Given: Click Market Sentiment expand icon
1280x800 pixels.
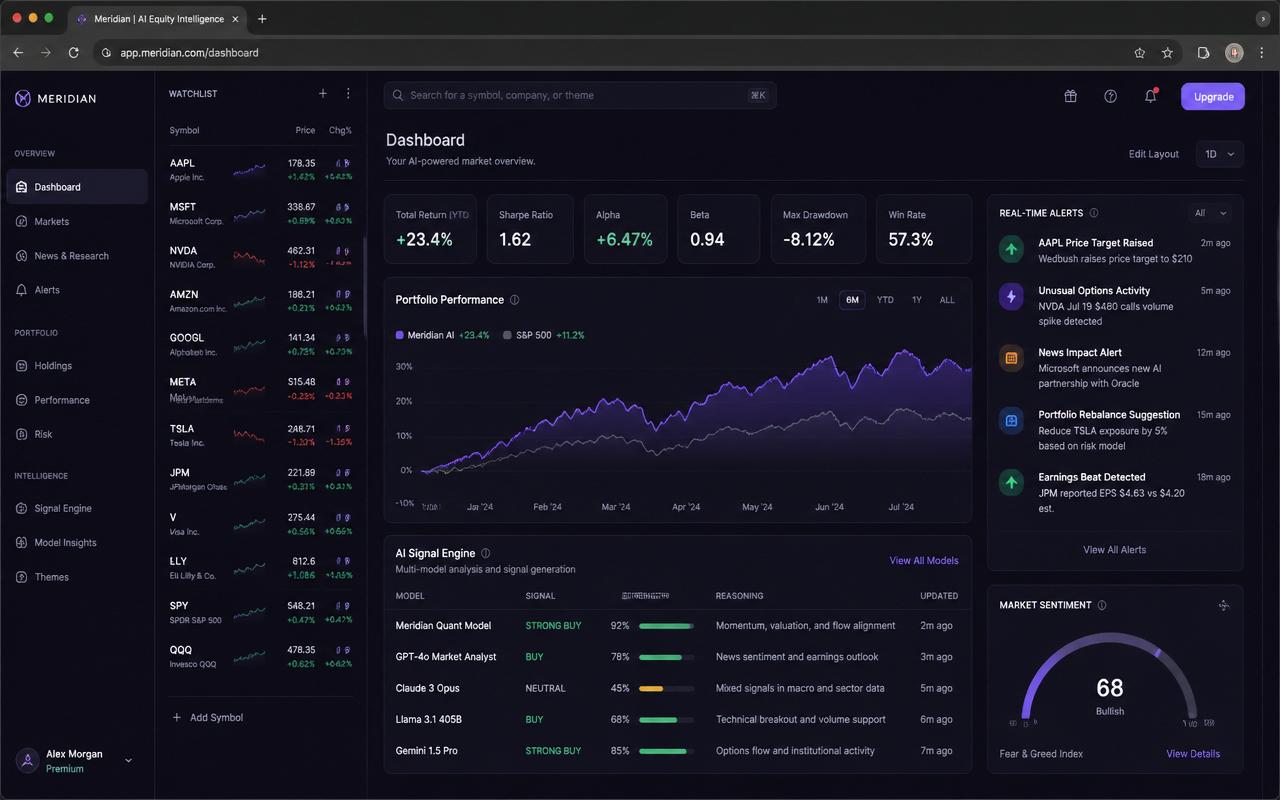Looking at the screenshot, I should click(x=1223, y=605).
